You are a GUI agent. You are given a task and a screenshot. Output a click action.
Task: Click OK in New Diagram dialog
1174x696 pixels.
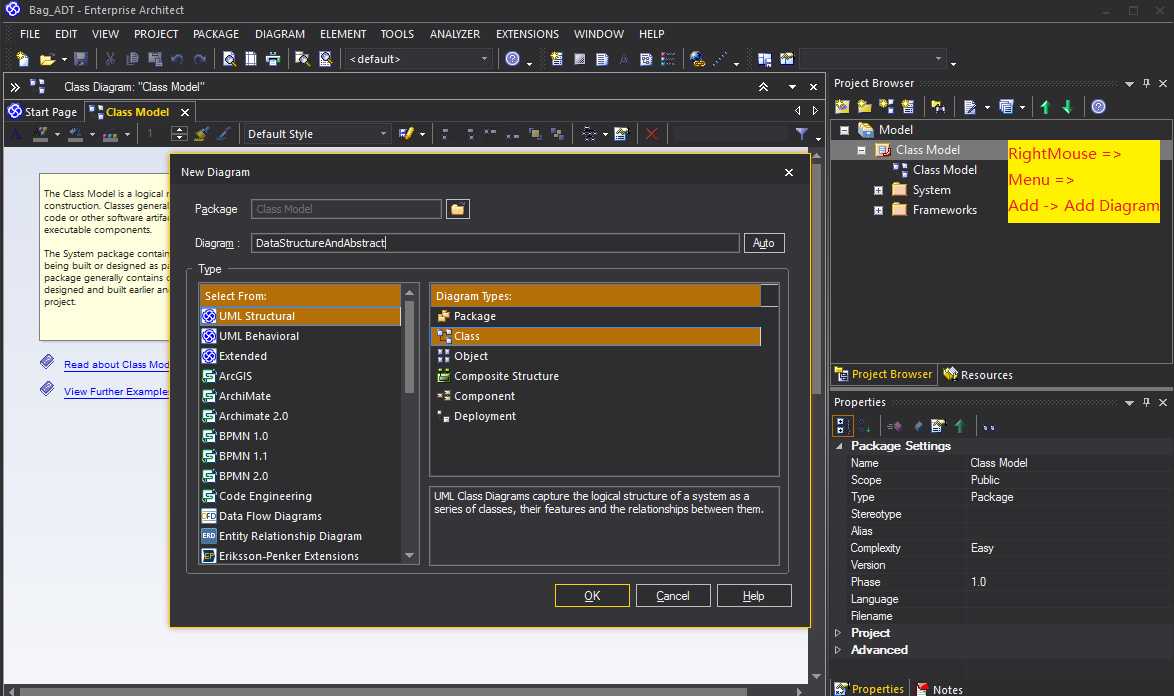coord(592,596)
